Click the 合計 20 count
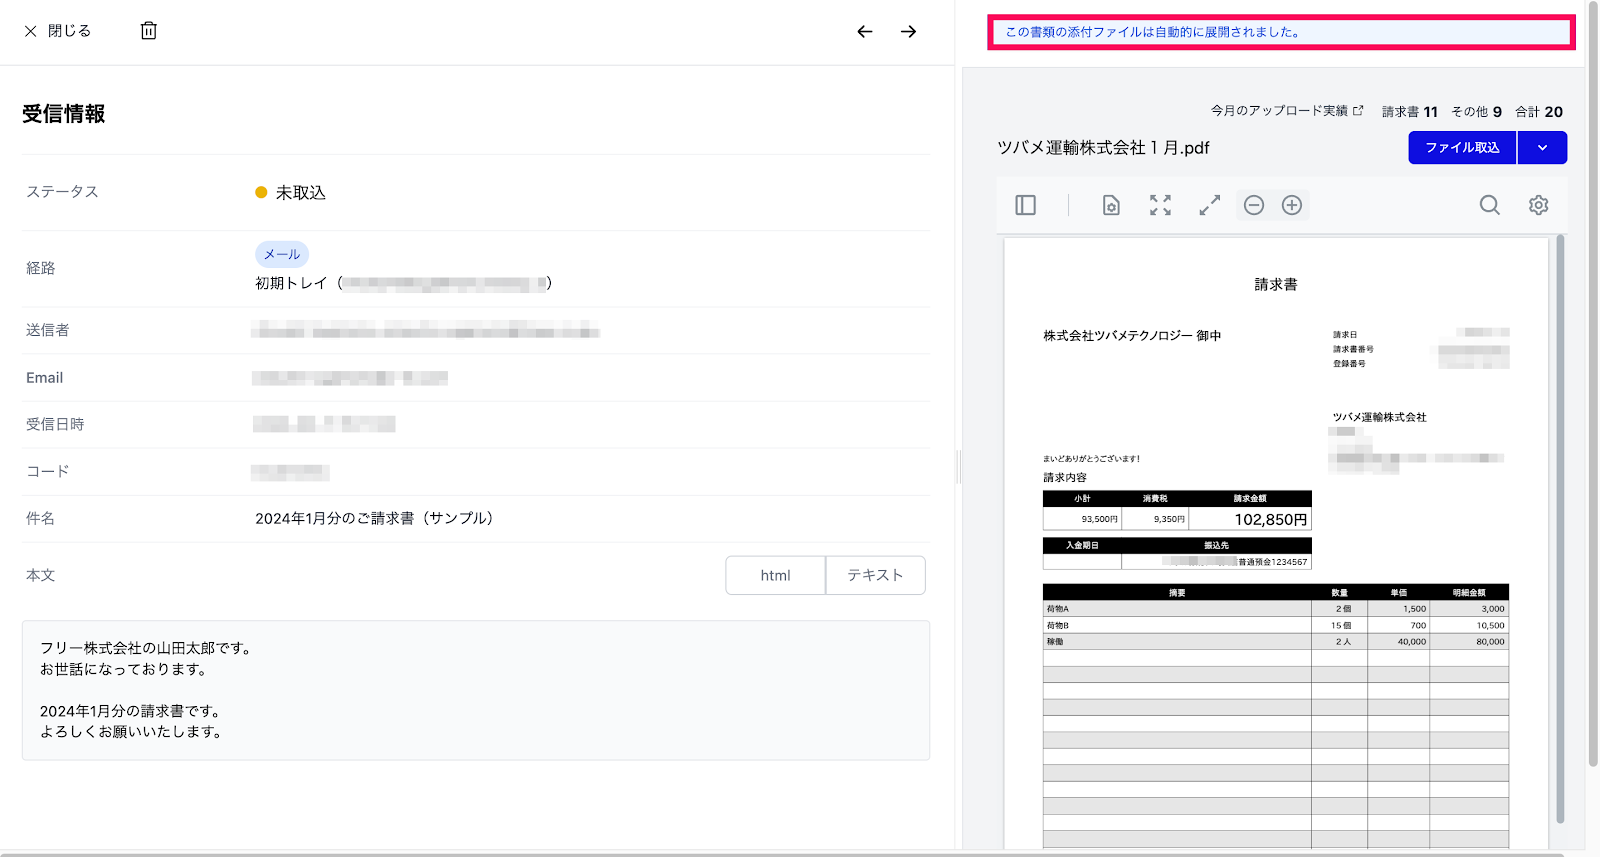Screen dimensions: 1600x857 [1539, 112]
